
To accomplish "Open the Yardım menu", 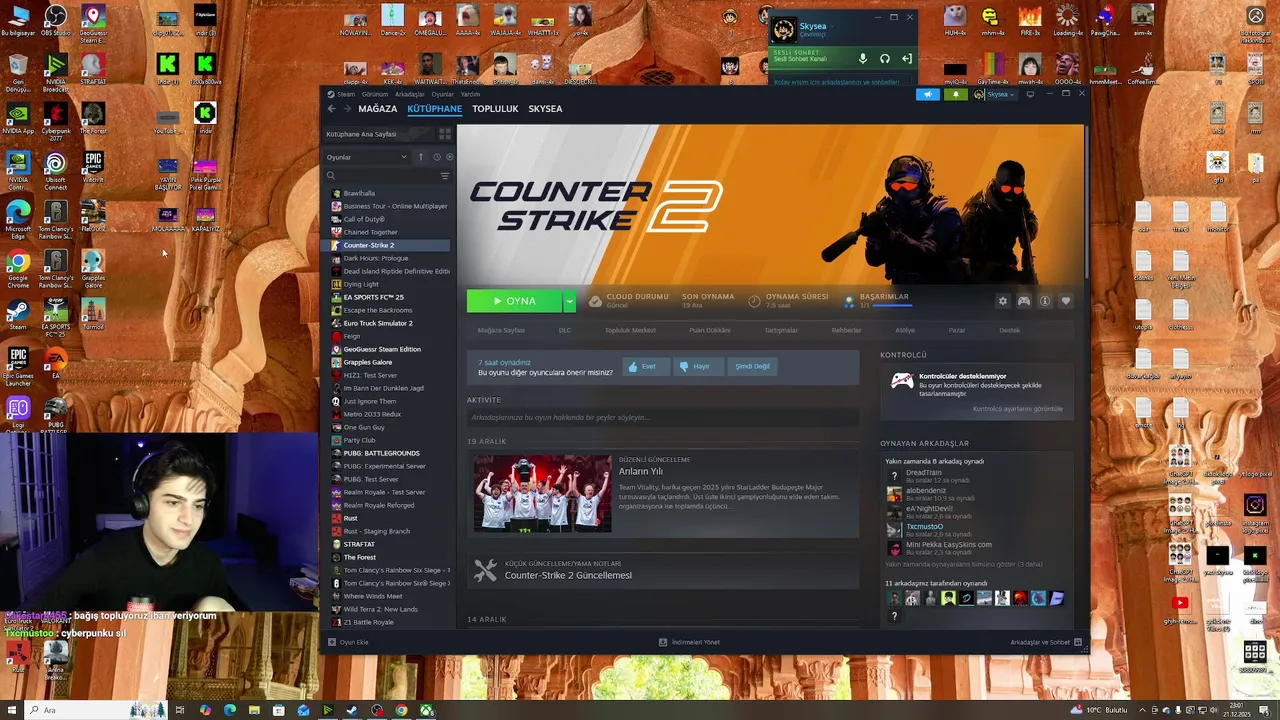I will (x=470, y=94).
